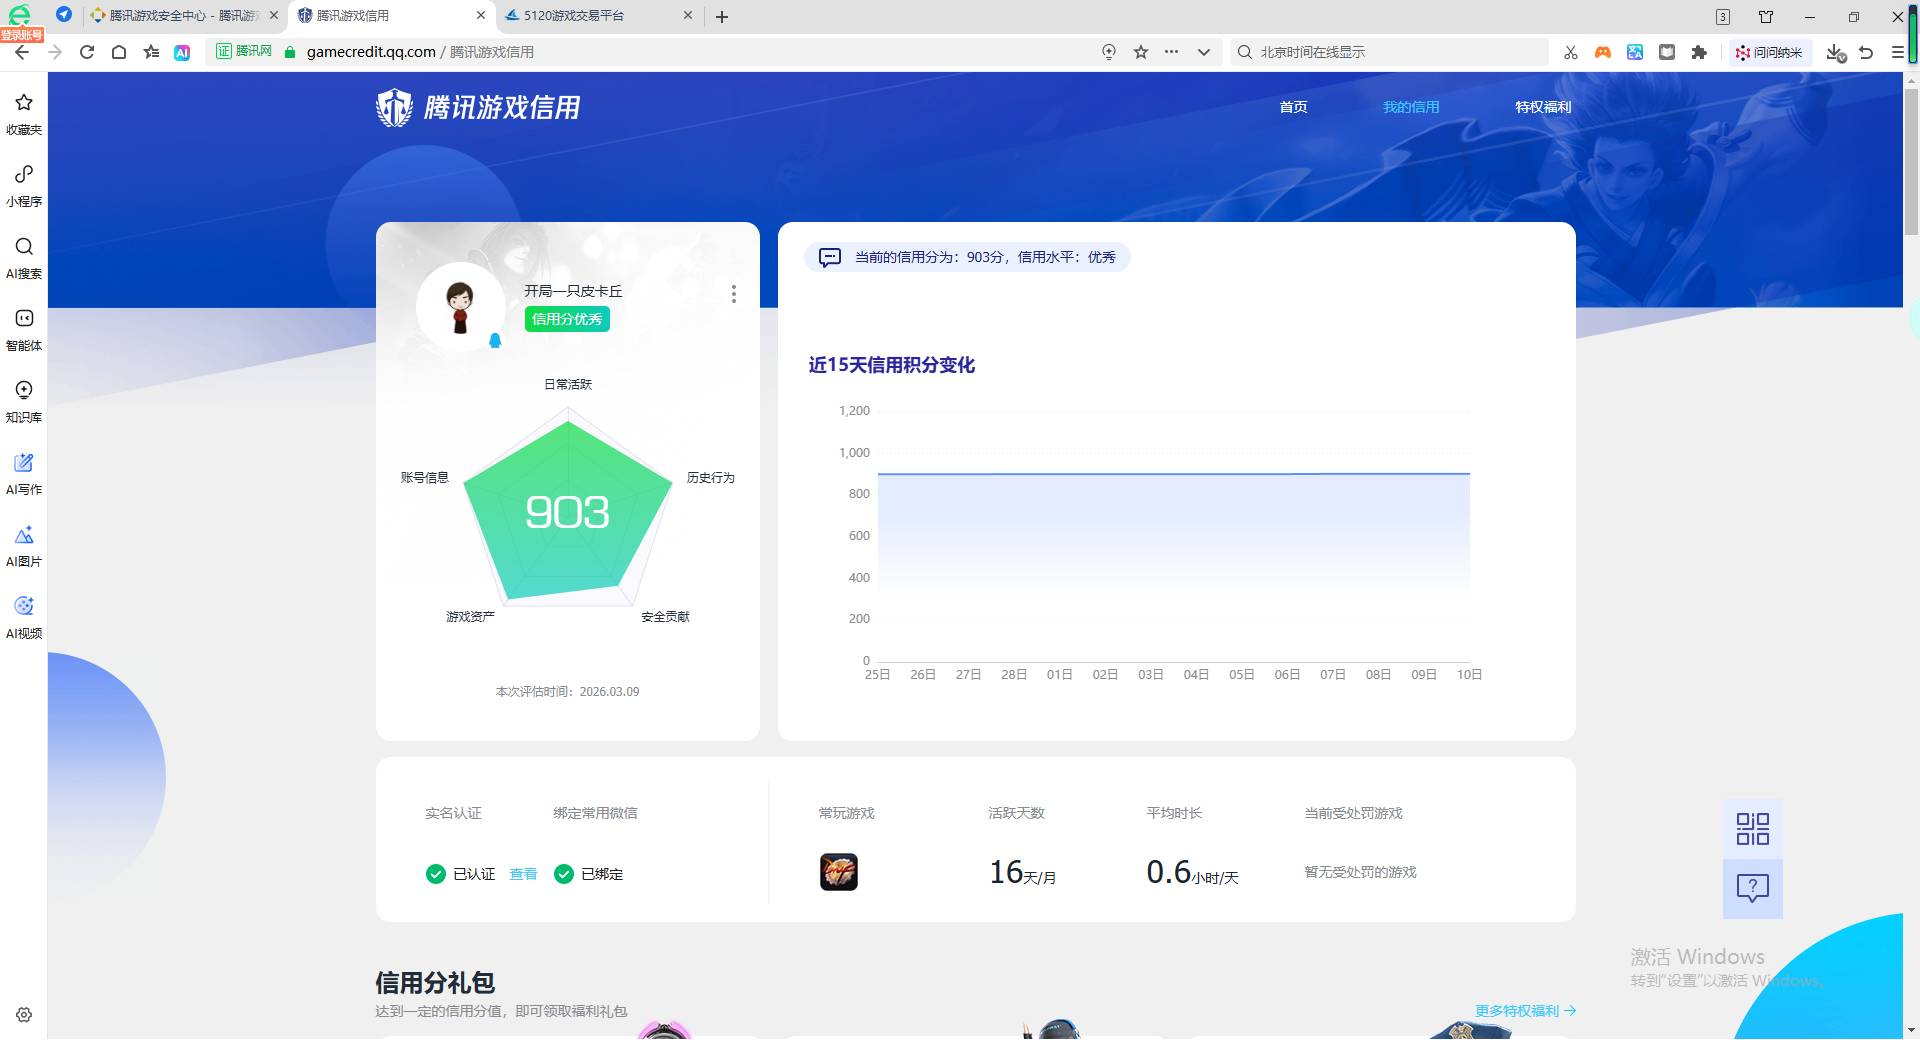Open the browser hamburger menu
The width and height of the screenshot is (1920, 1040).
1896,52
